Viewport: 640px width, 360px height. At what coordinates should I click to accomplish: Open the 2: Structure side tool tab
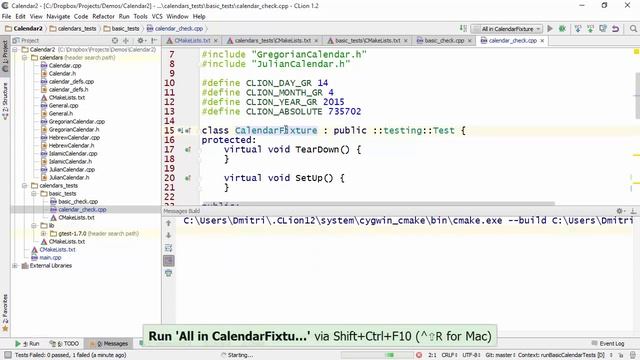coord(5,101)
